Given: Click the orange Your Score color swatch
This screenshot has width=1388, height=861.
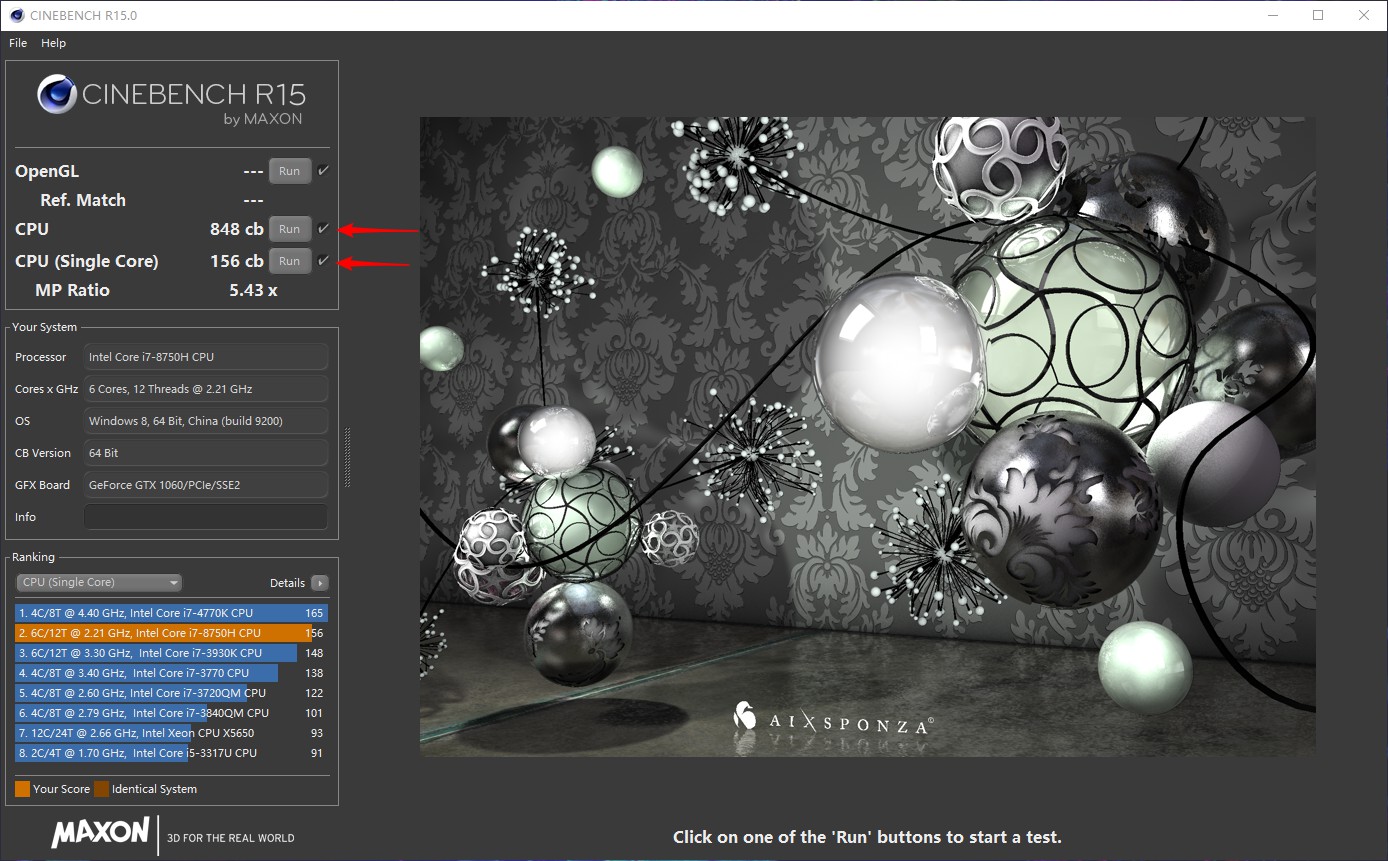Looking at the screenshot, I should 23,789.
